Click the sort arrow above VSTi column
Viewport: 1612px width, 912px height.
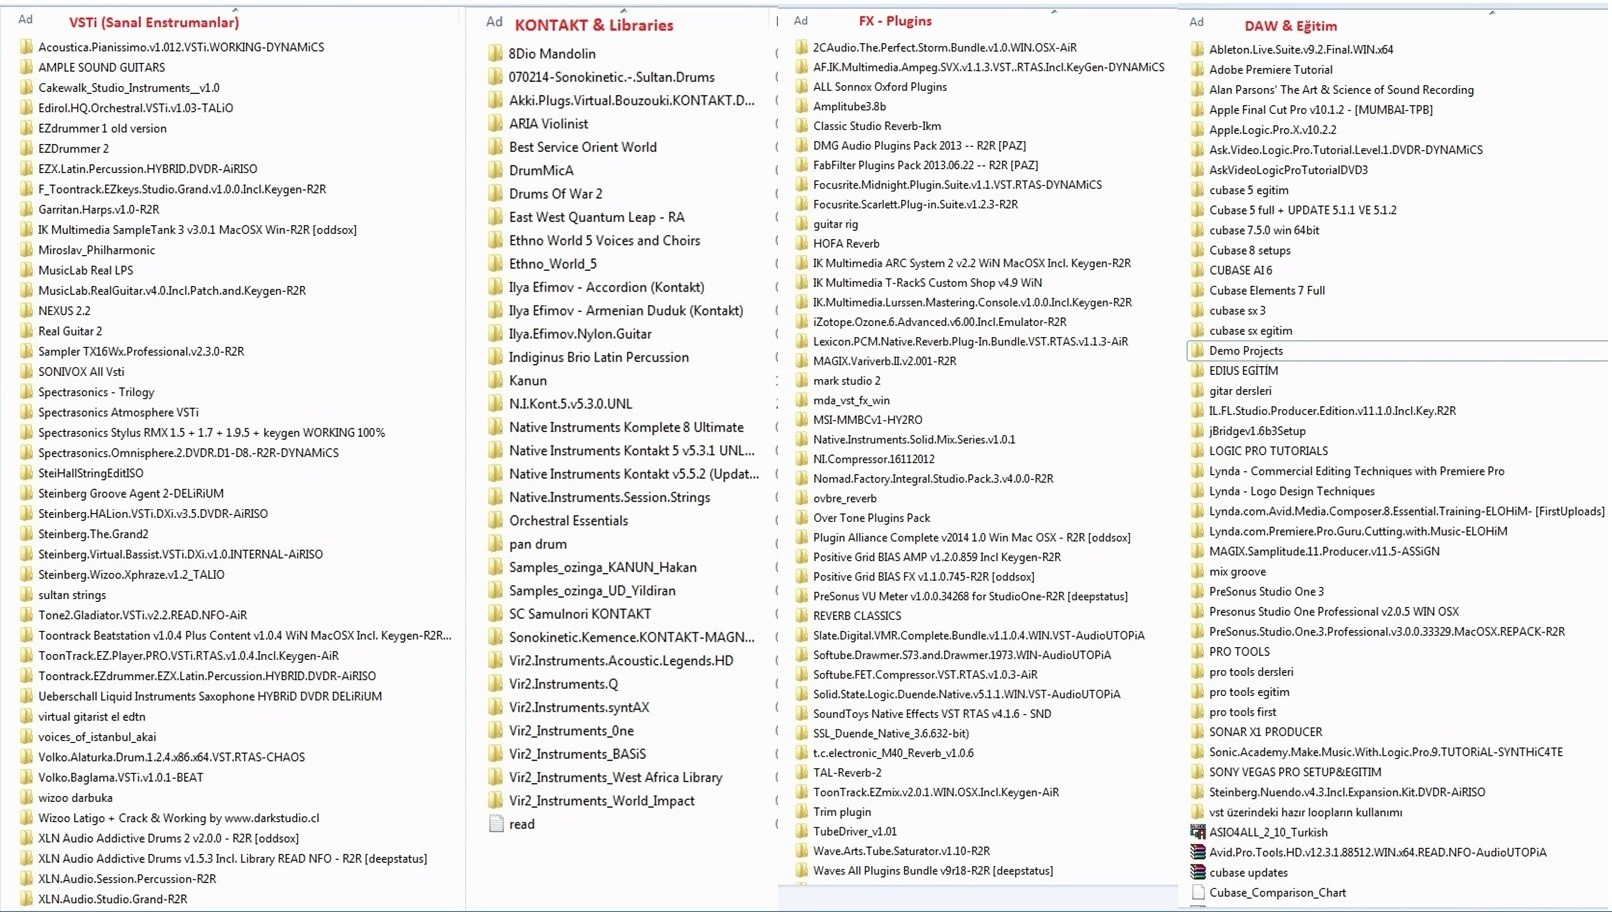coord(235,10)
